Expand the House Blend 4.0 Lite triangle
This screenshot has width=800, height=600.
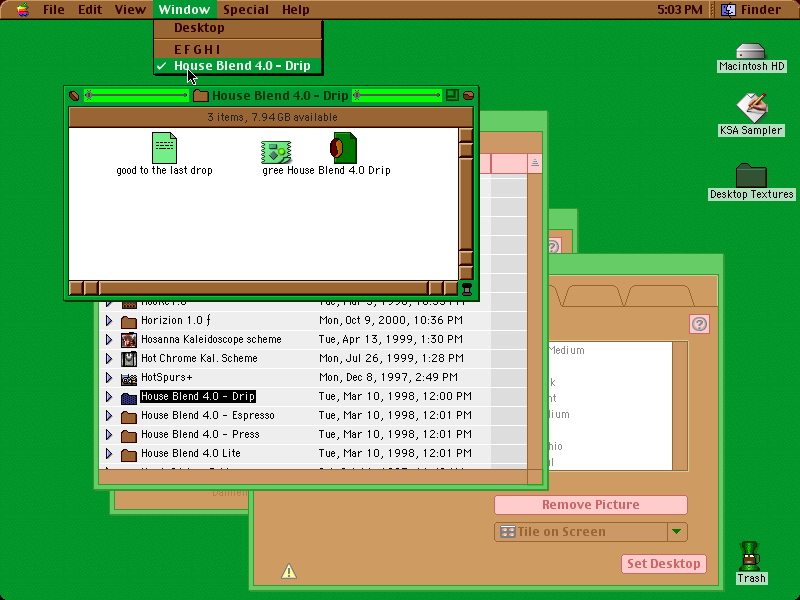[109, 453]
